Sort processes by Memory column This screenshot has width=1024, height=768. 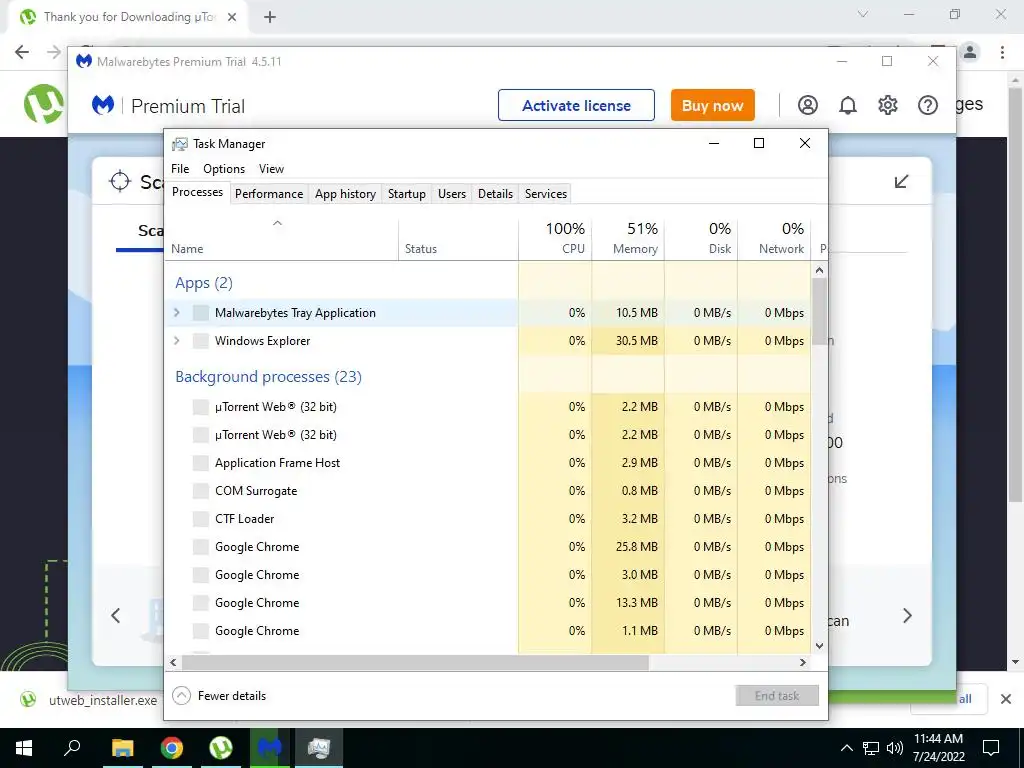point(628,239)
